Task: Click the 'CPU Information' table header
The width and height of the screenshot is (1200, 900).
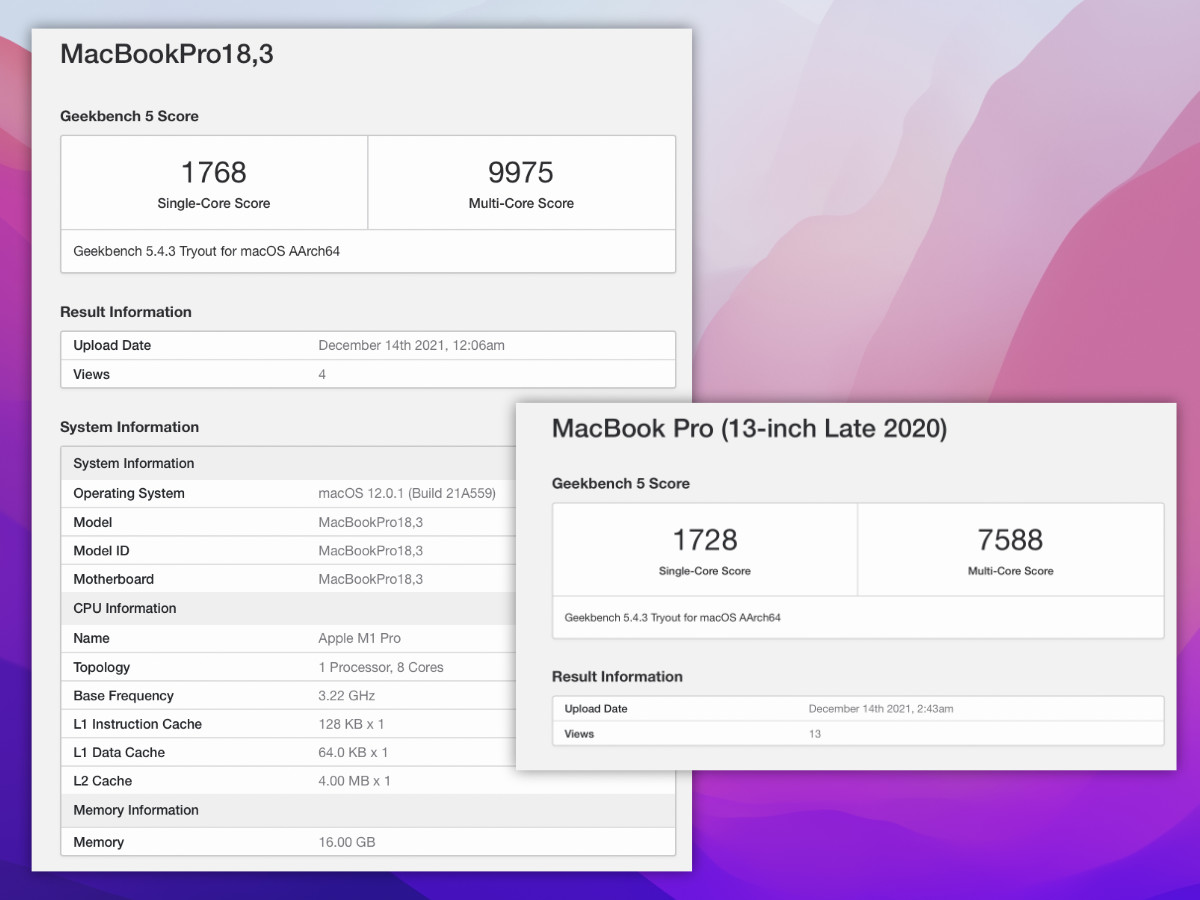Action: click(x=125, y=608)
